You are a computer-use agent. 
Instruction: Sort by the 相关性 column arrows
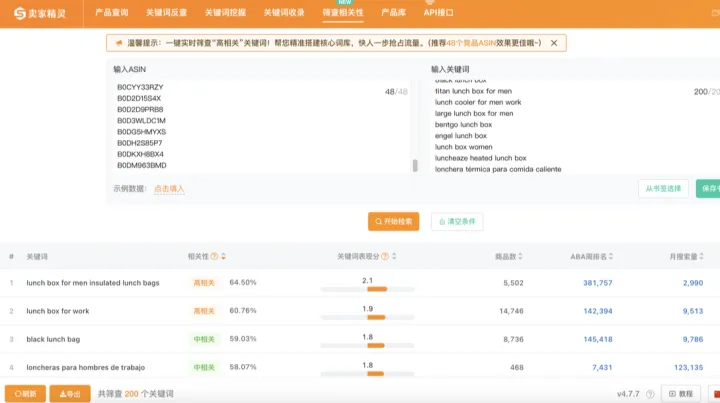tap(224, 257)
